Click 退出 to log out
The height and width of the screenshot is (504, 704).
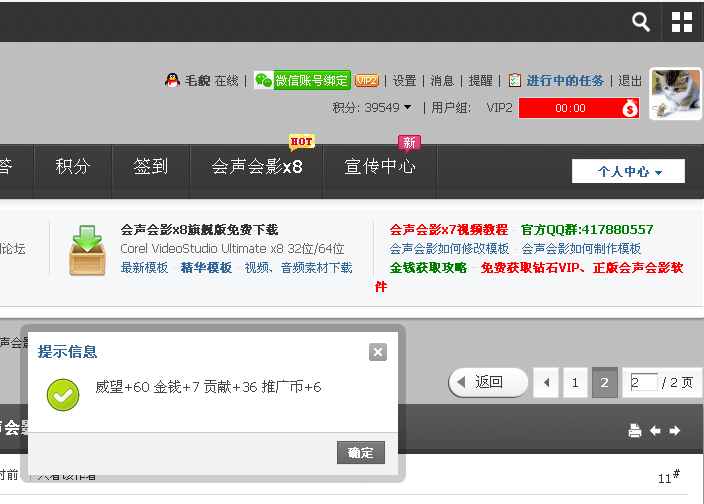coord(630,81)
